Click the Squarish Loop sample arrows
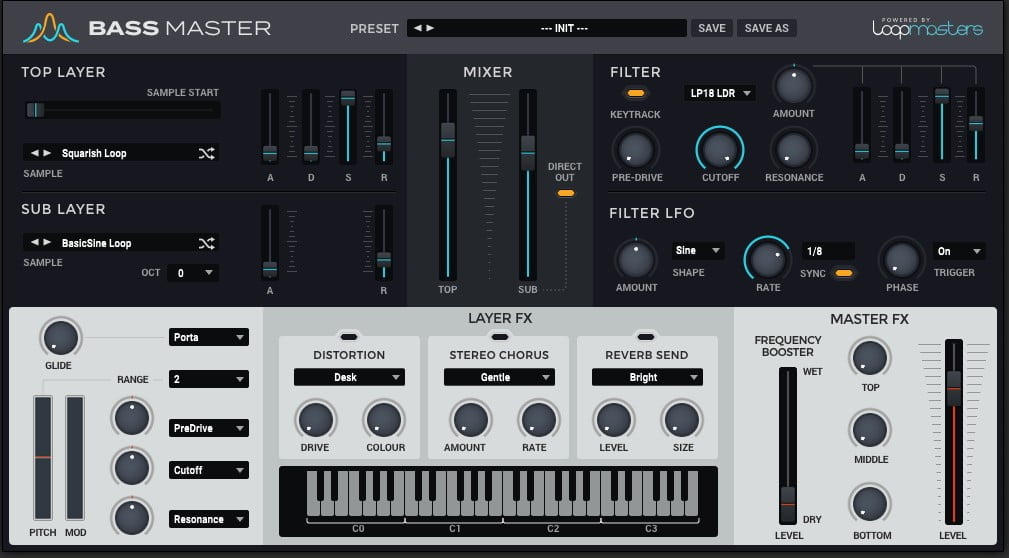 point(41,153)
